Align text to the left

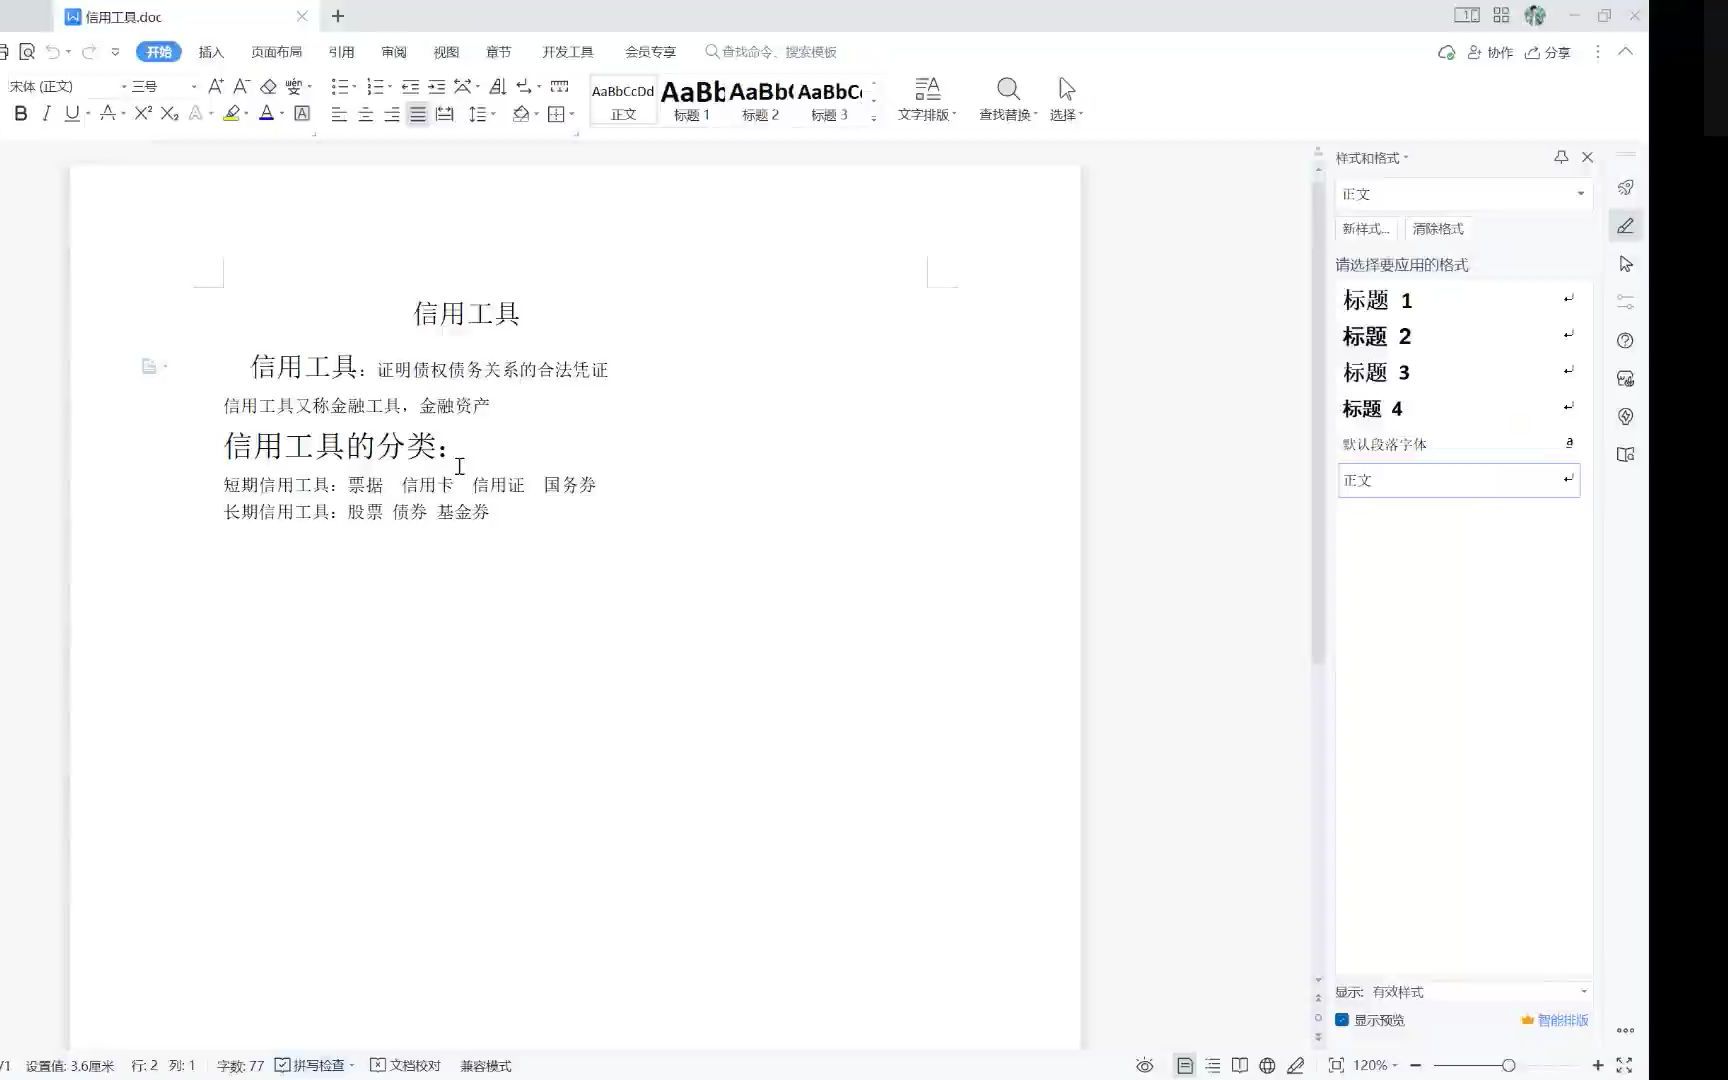[x=339, y=114]
